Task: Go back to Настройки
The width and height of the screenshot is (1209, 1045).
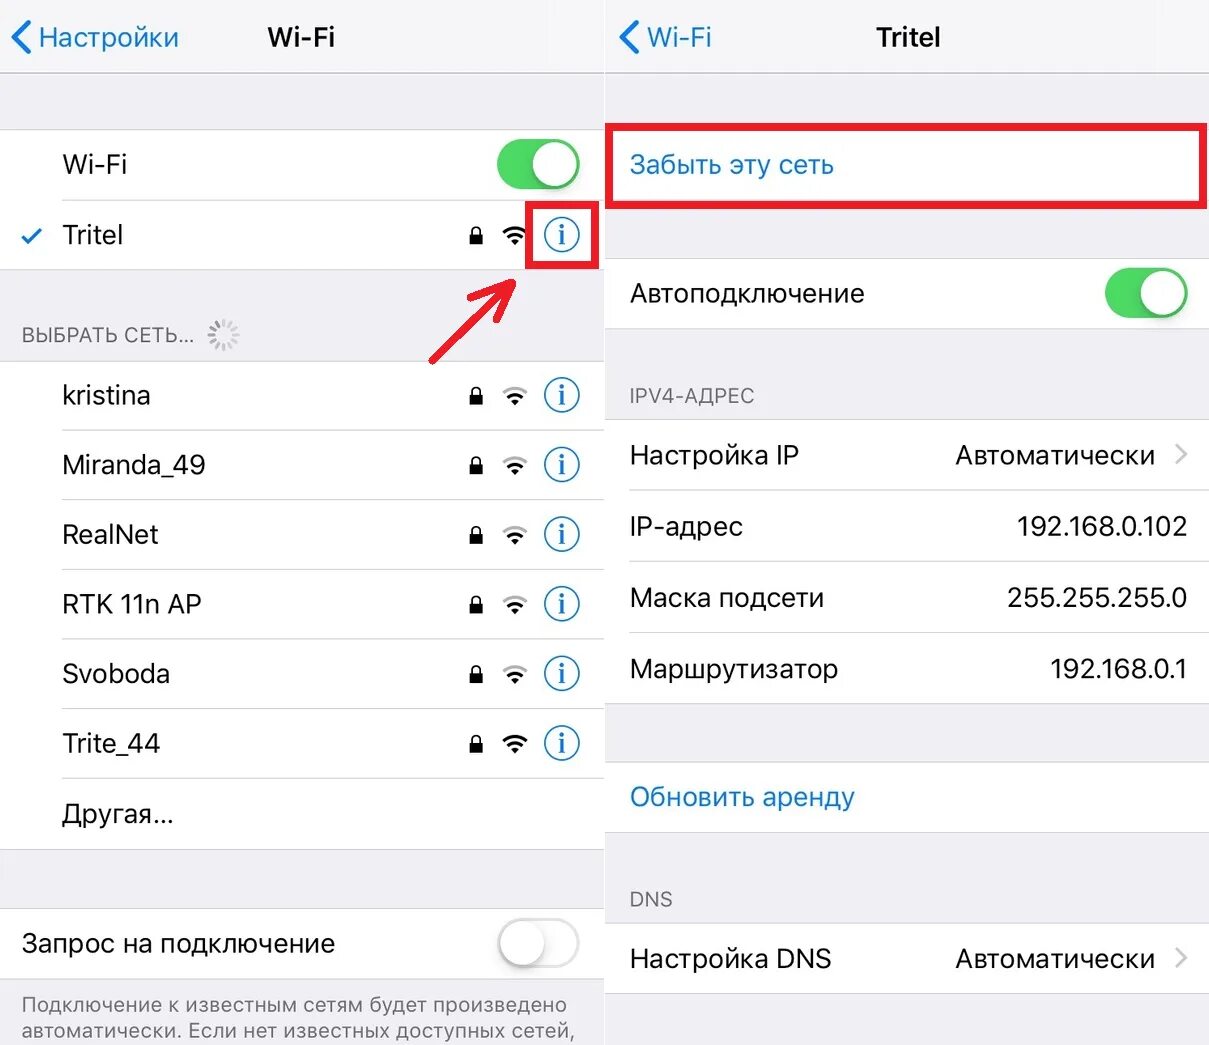Action: pos(95,37)
